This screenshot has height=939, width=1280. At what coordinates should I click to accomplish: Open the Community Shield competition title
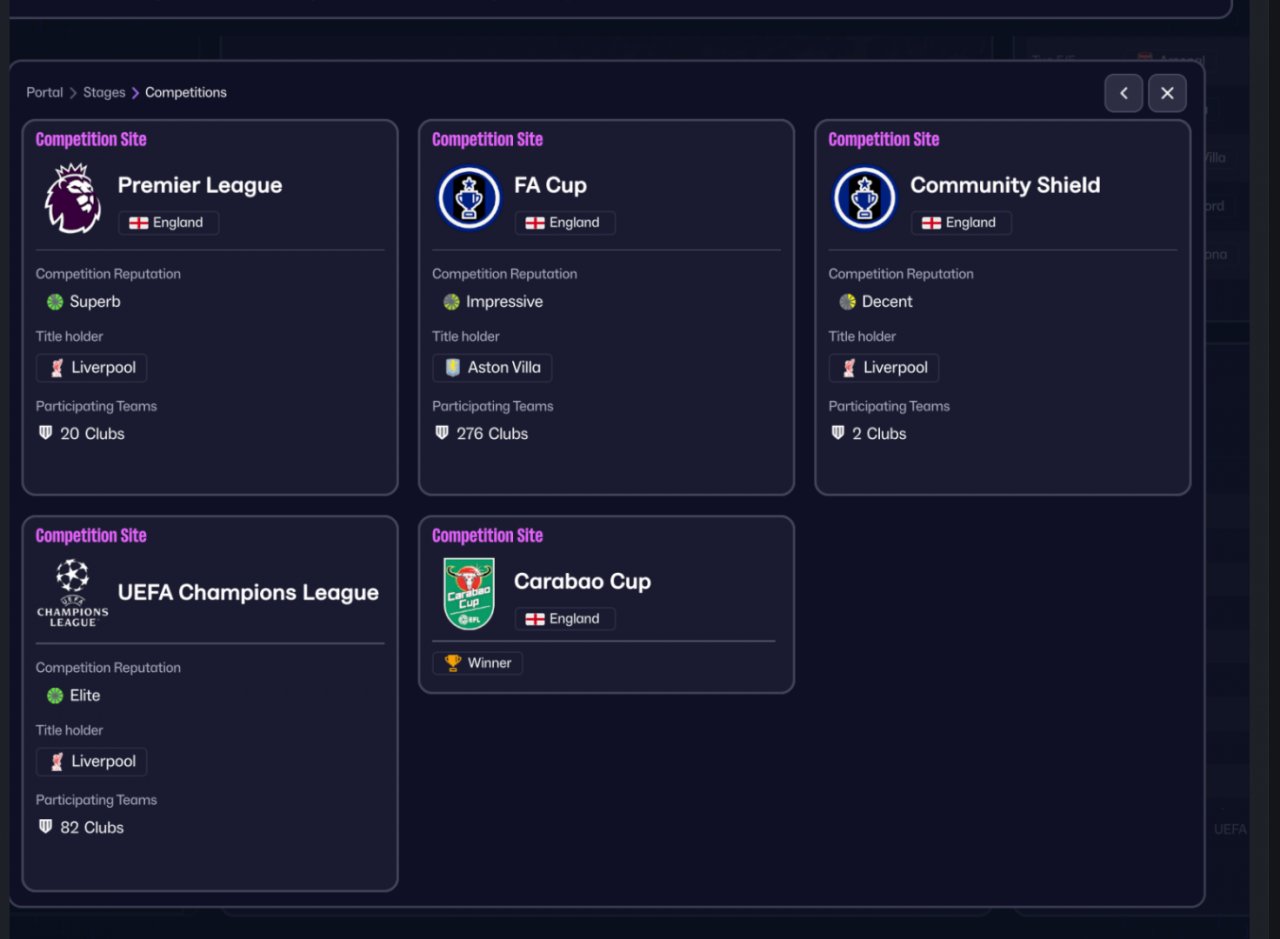1004,185
